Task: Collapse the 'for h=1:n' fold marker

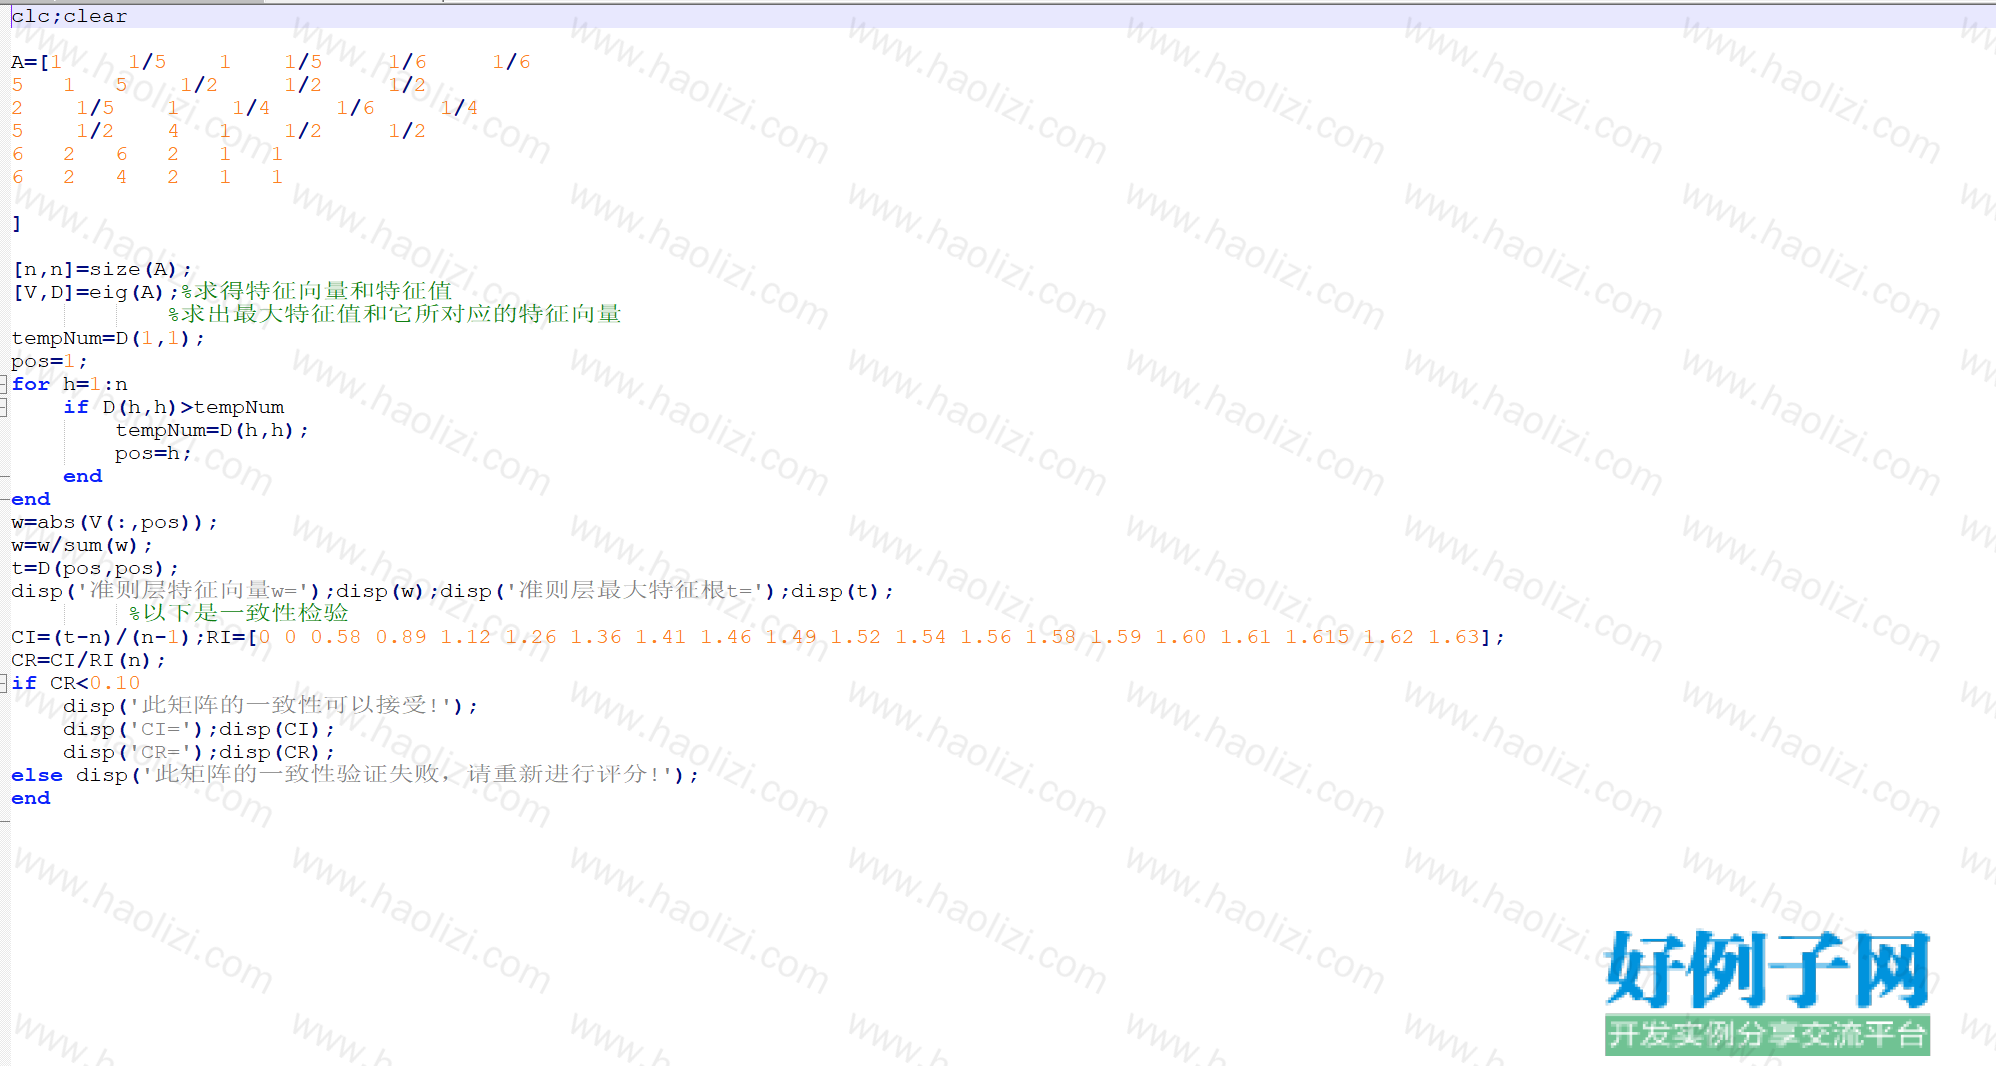Action: click(x=3, y=384)
